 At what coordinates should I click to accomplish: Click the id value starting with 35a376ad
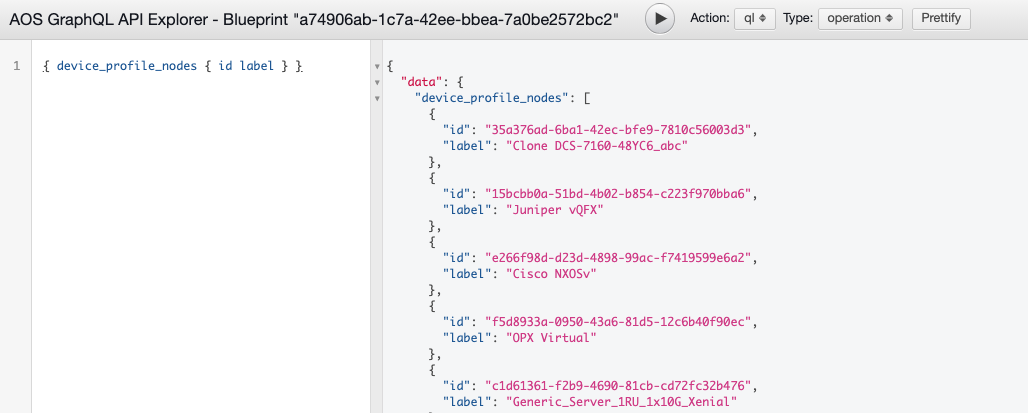pos(620,130)
